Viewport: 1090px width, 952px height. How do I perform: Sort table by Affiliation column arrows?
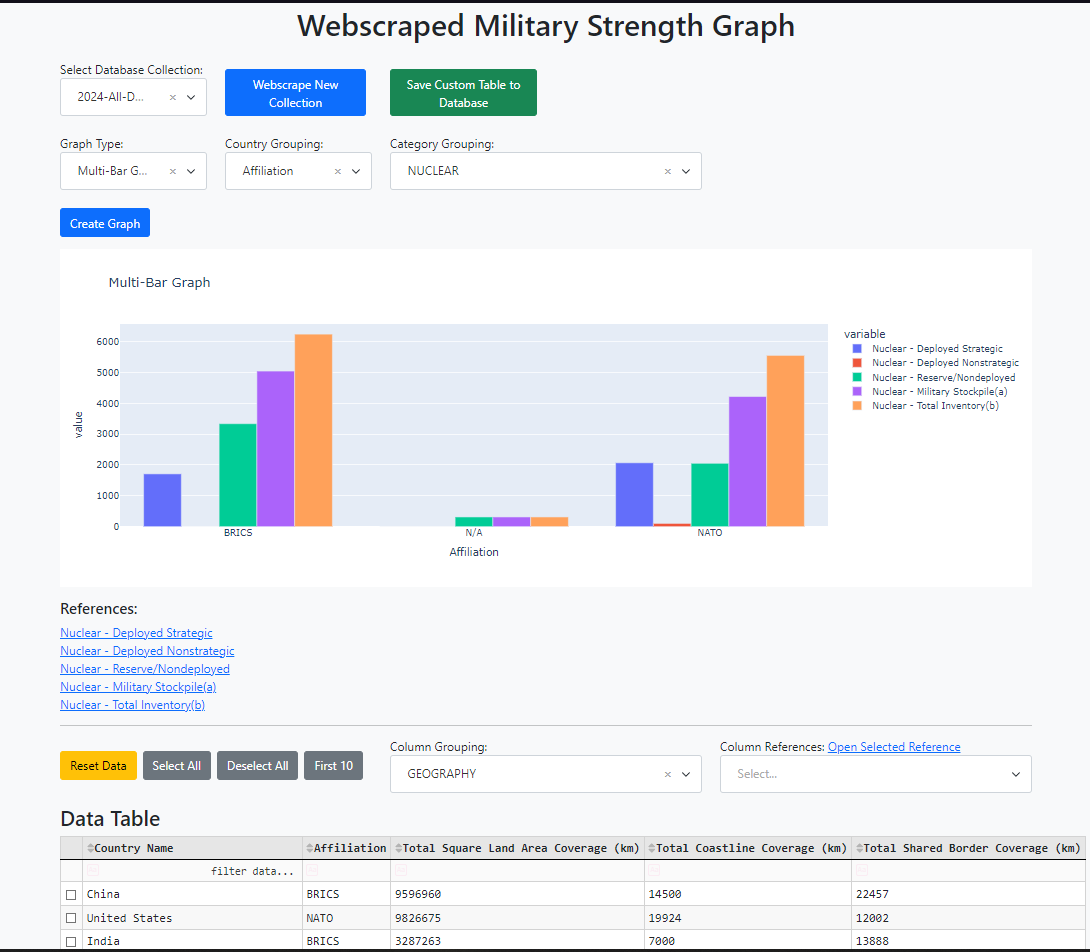[x=309, y=848]
